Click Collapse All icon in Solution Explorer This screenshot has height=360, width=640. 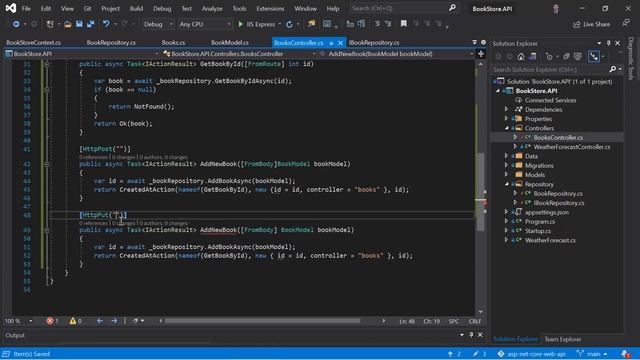(x=566, y=57)
